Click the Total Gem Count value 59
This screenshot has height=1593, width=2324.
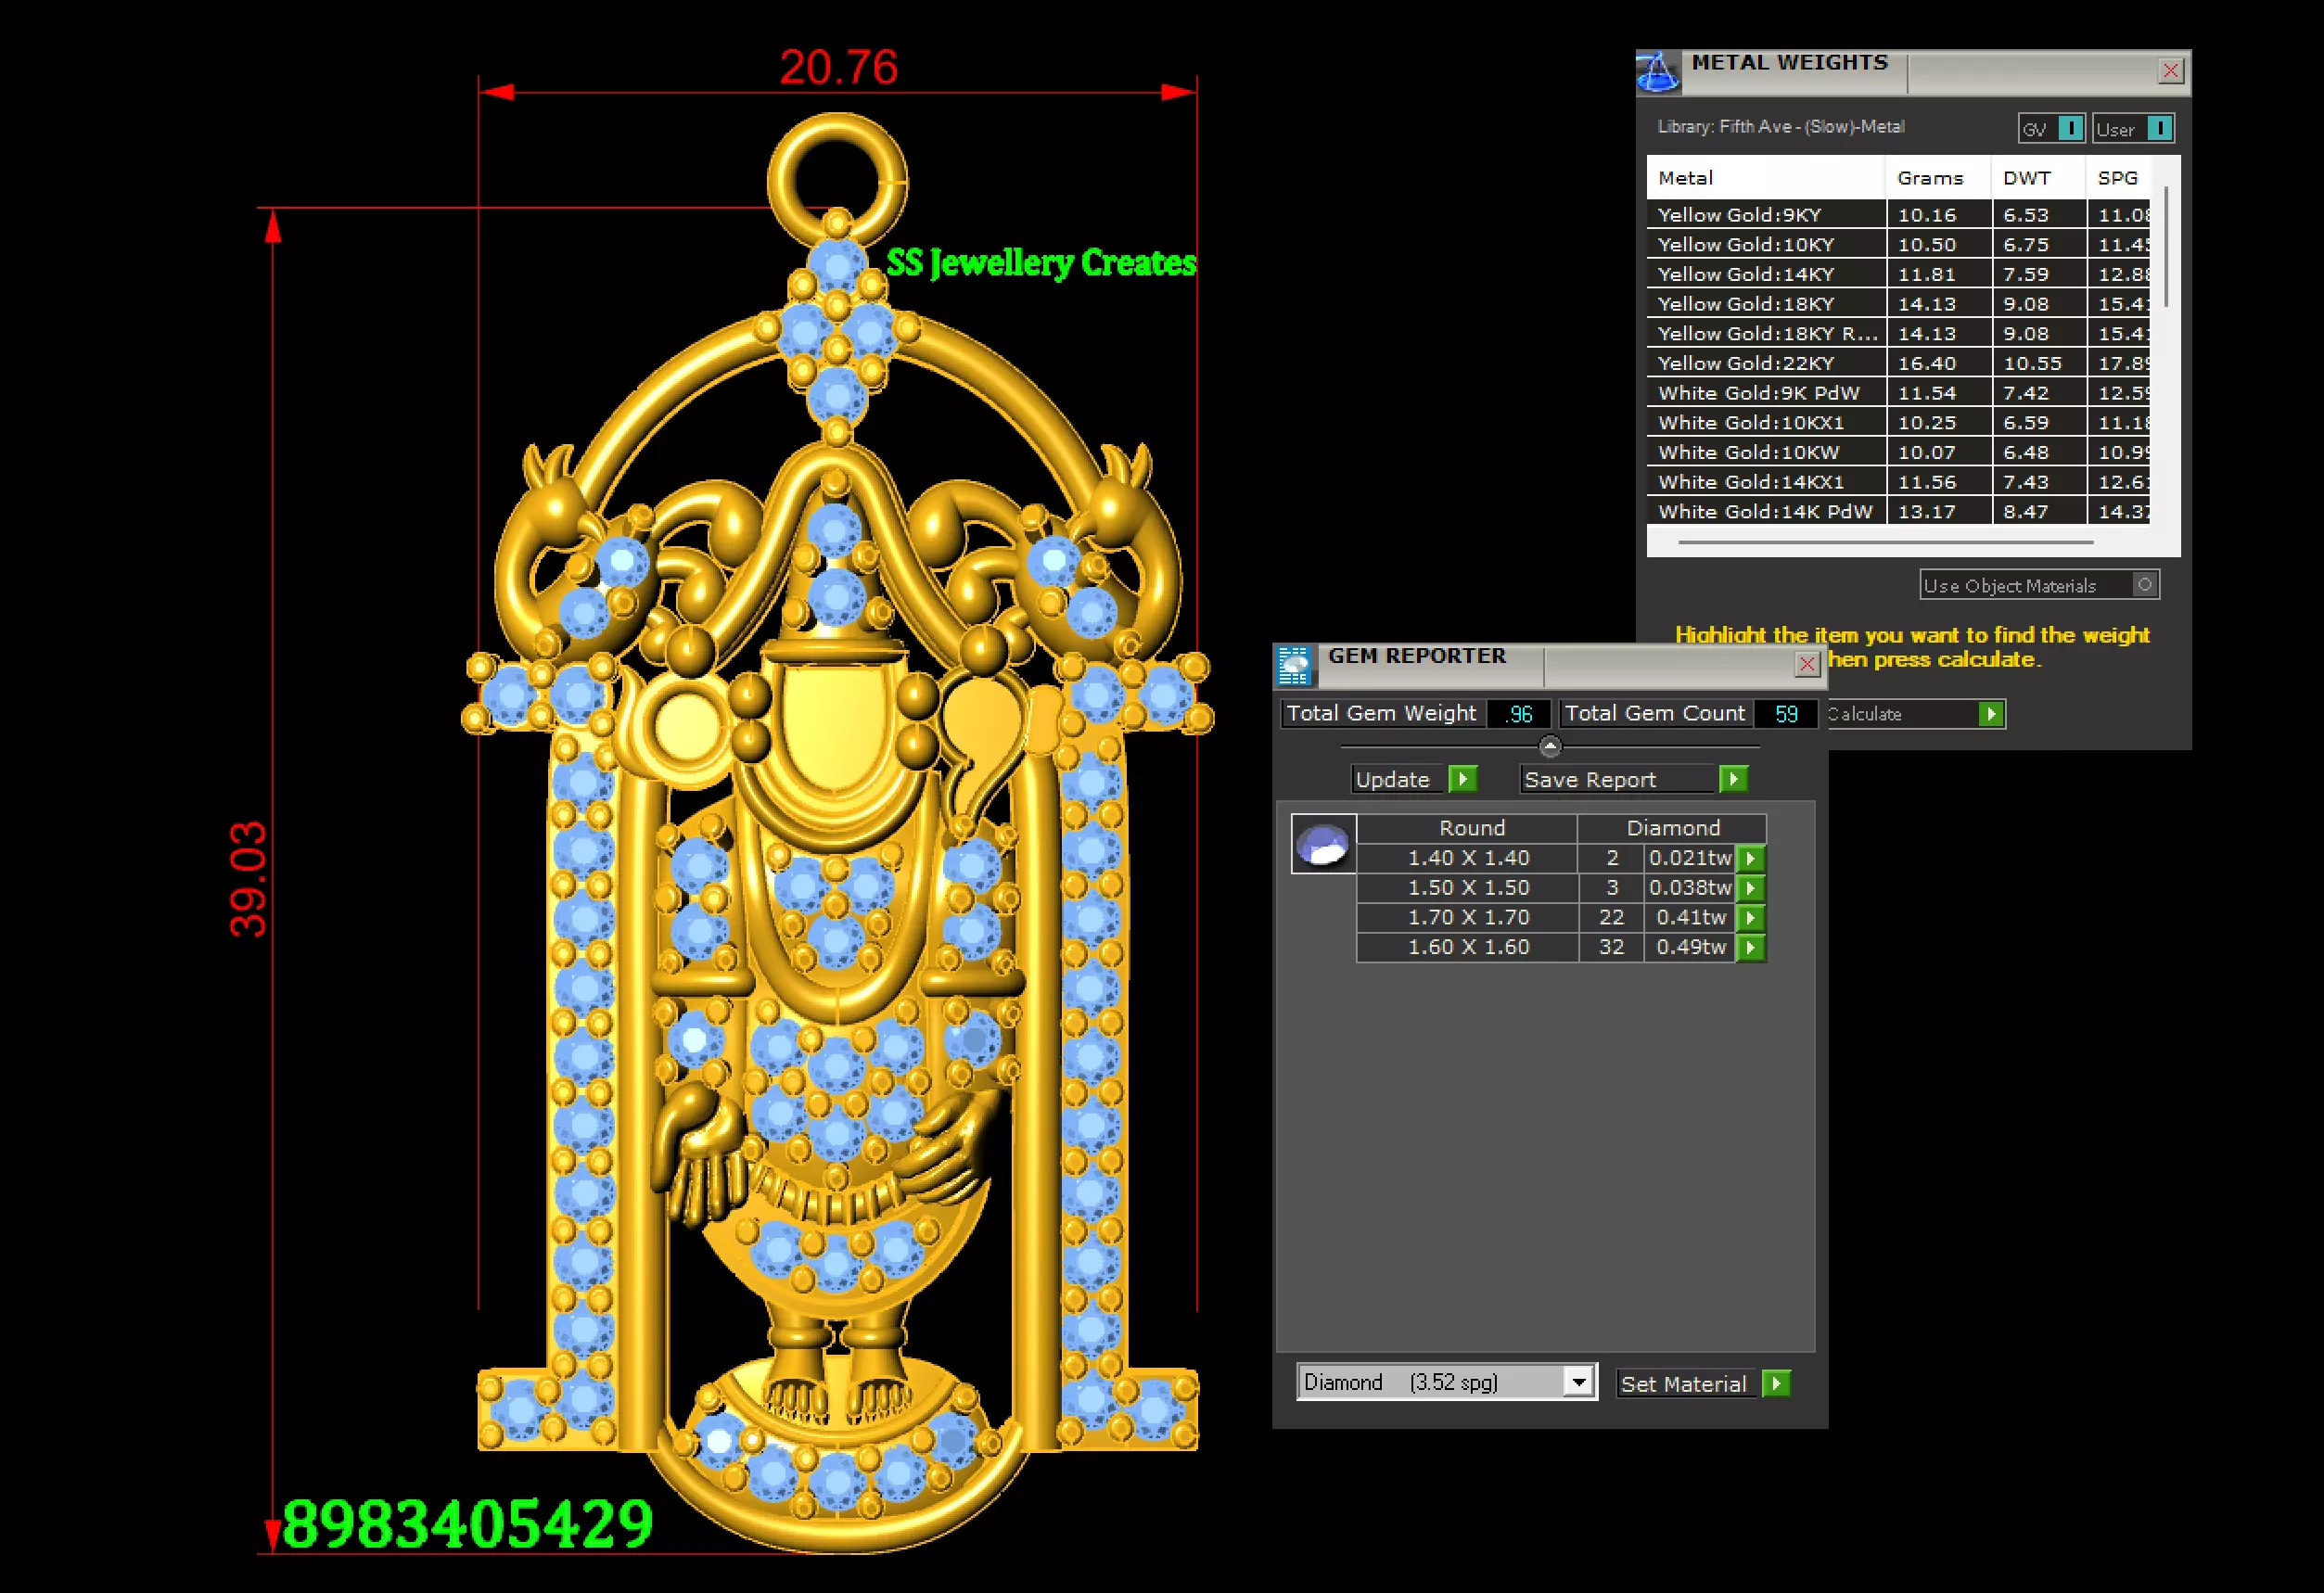1786,714
